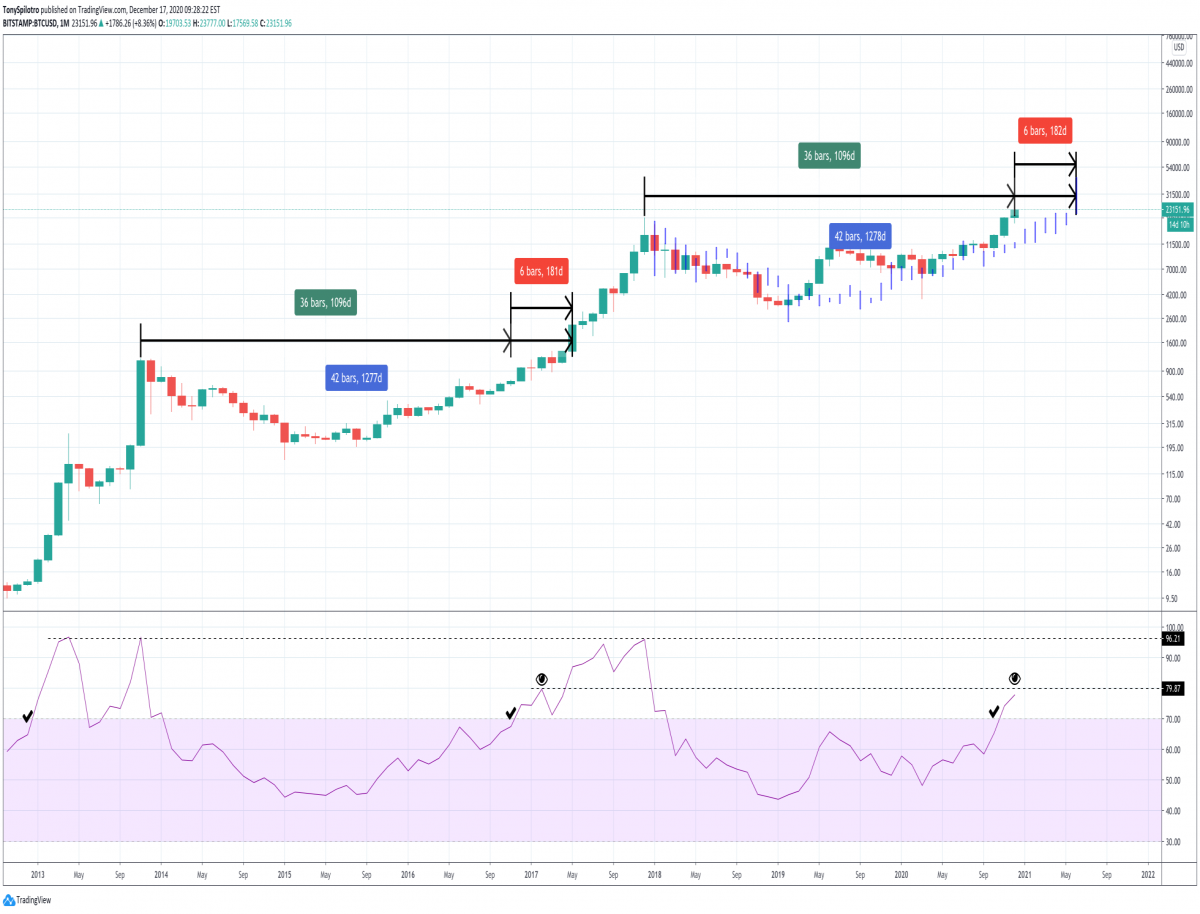Select the checkmark icon before 2017 on RSI
Image resolution: width=1200 pixels, height=914 pixels.
pyautogui.click(x=511, y=713)
